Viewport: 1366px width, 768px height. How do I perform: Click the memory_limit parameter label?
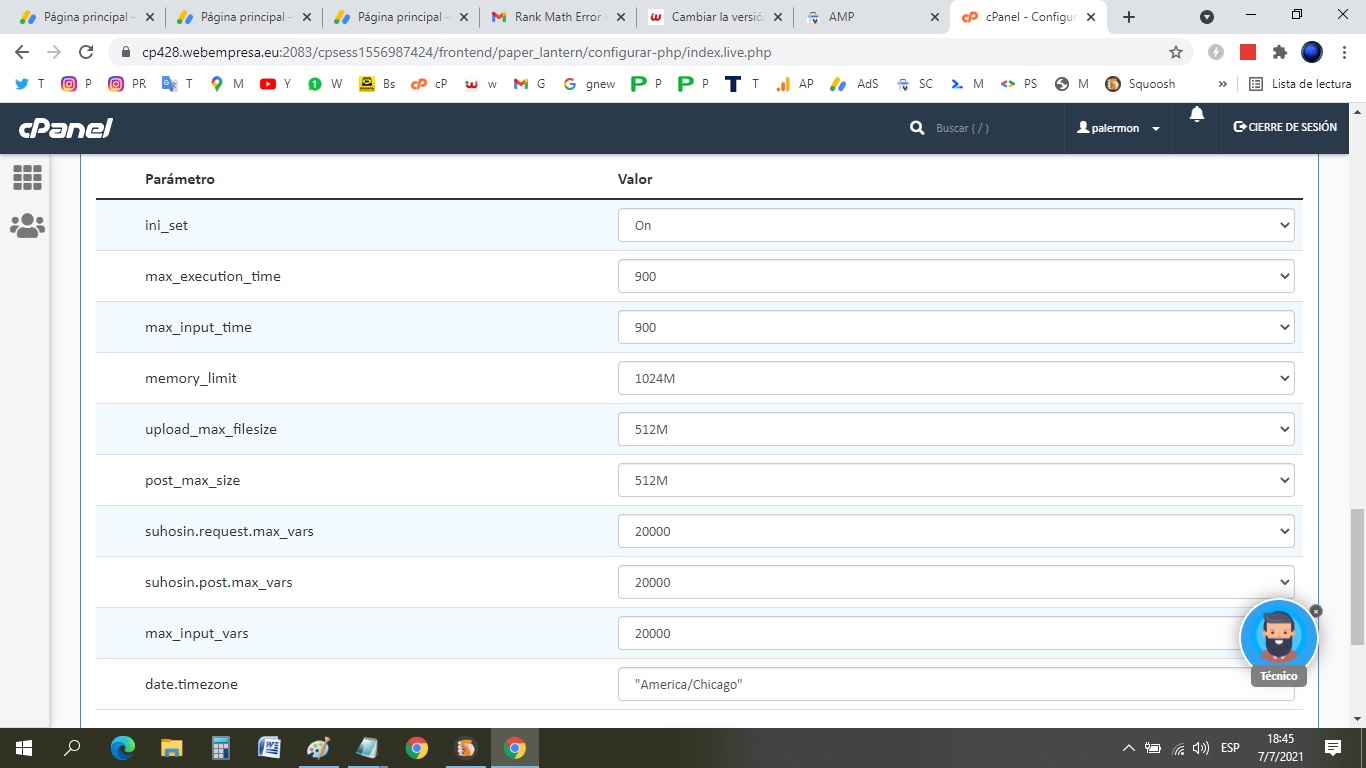(191, 378)
